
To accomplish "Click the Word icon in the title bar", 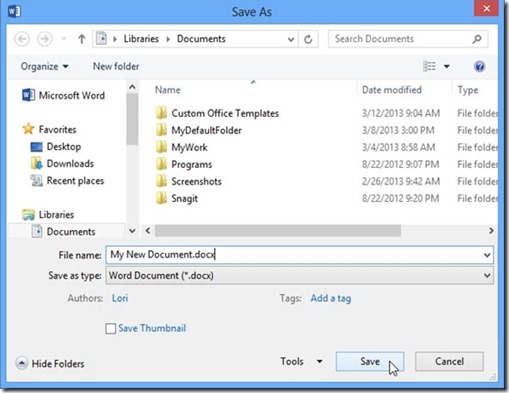I will click(x=14, y=11).
